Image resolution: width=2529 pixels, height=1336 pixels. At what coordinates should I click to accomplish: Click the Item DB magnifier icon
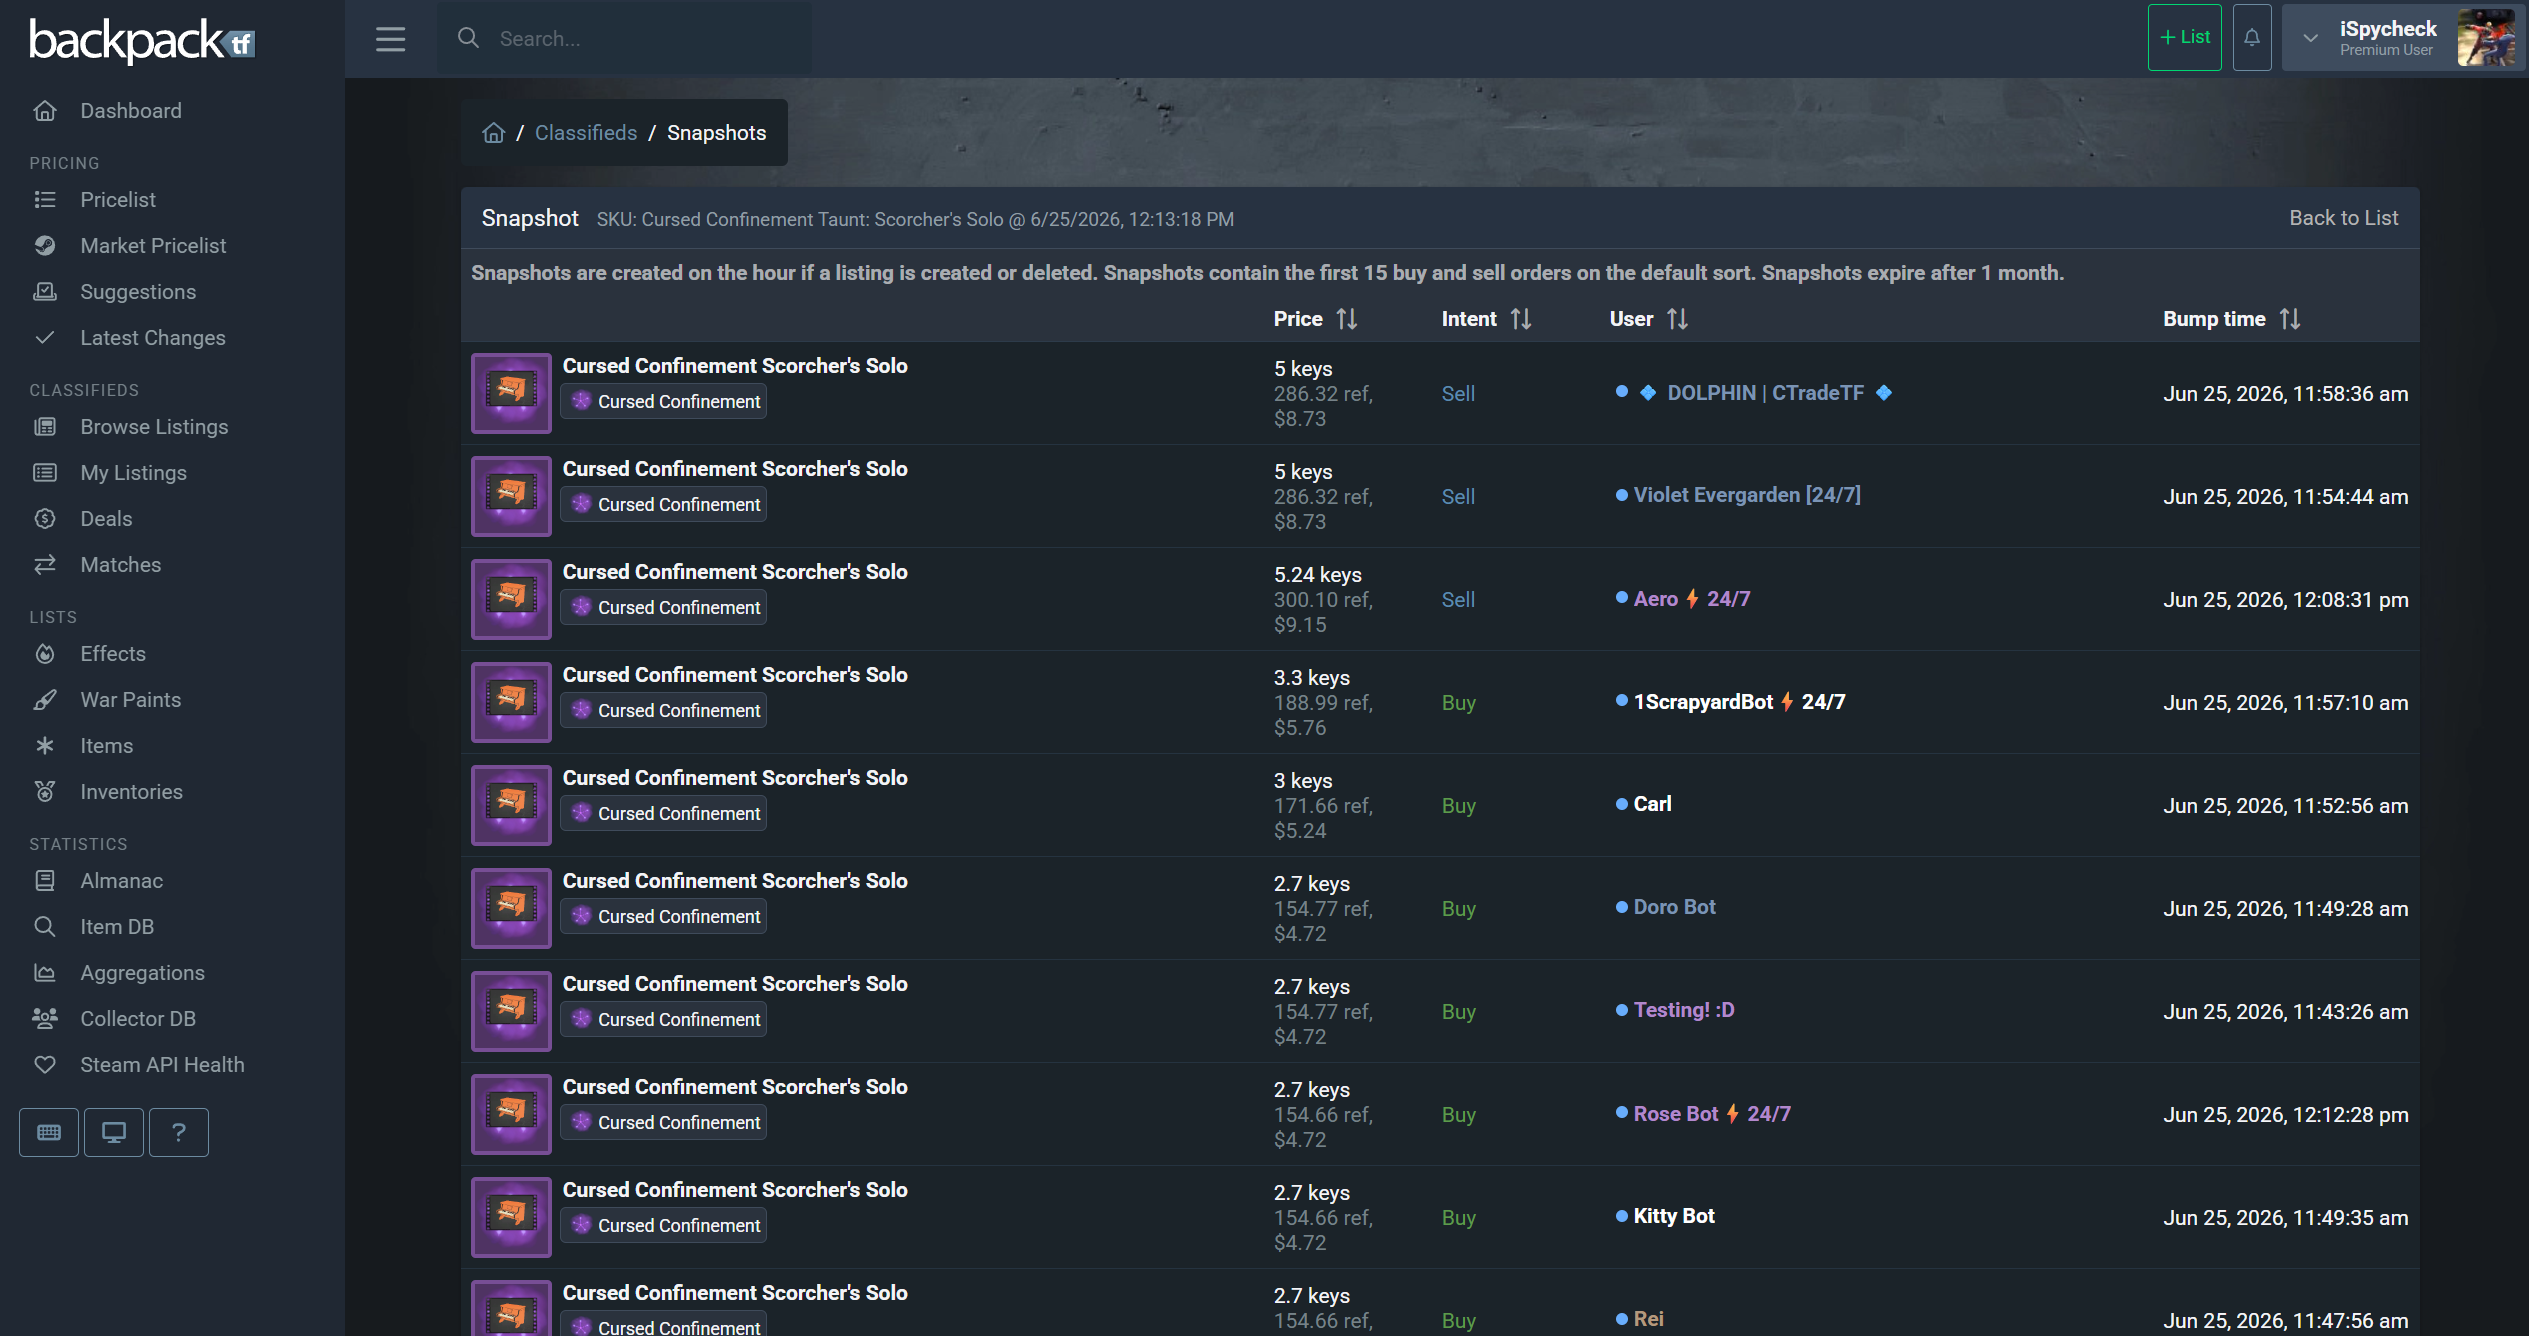pos(45,927)
